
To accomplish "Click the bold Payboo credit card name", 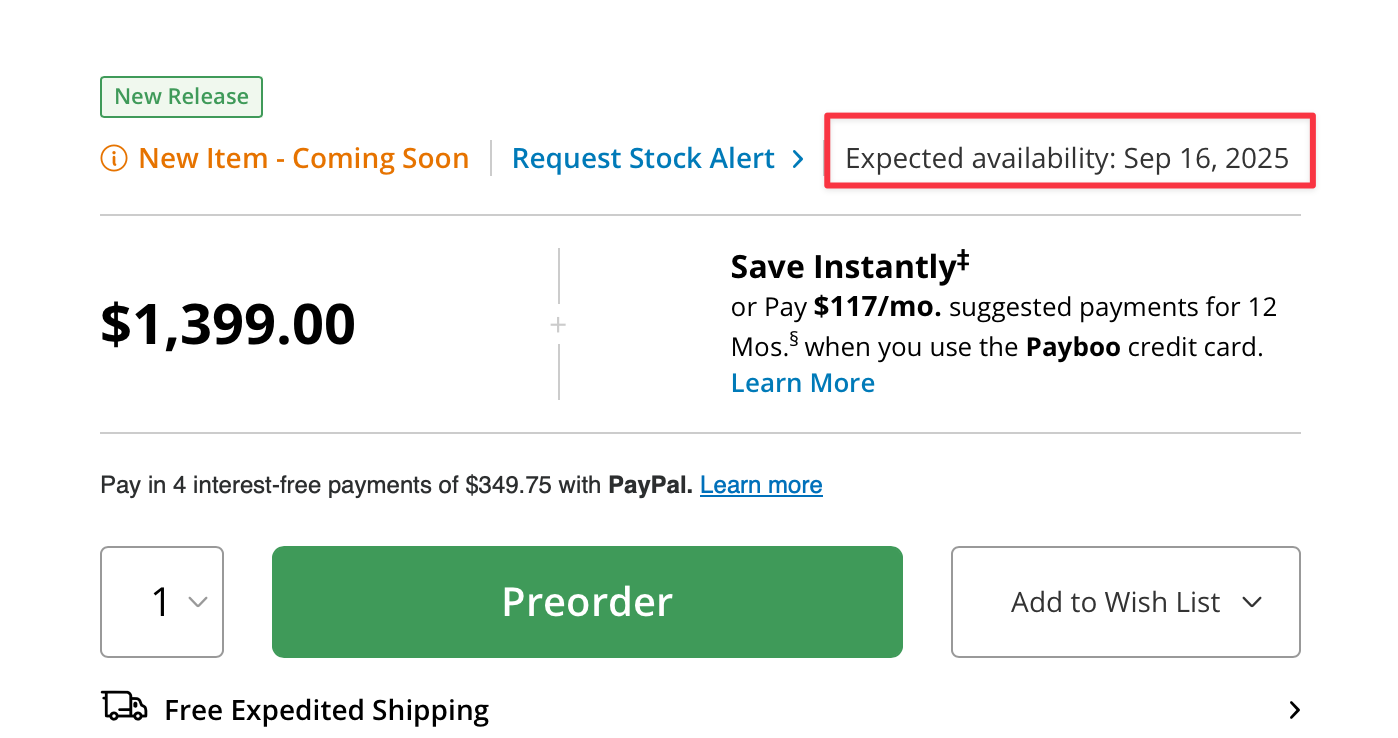I will (1067, 348).
